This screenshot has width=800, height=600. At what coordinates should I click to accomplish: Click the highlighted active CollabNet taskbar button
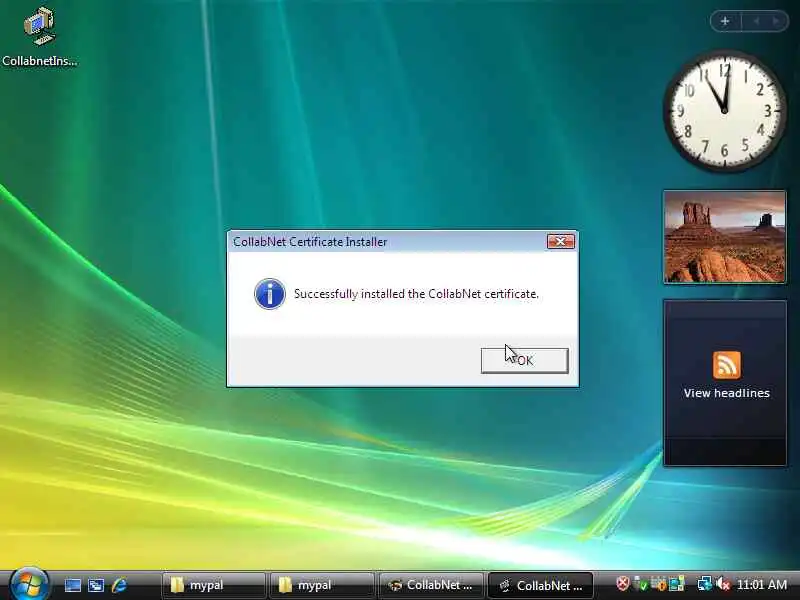[540, 585]
